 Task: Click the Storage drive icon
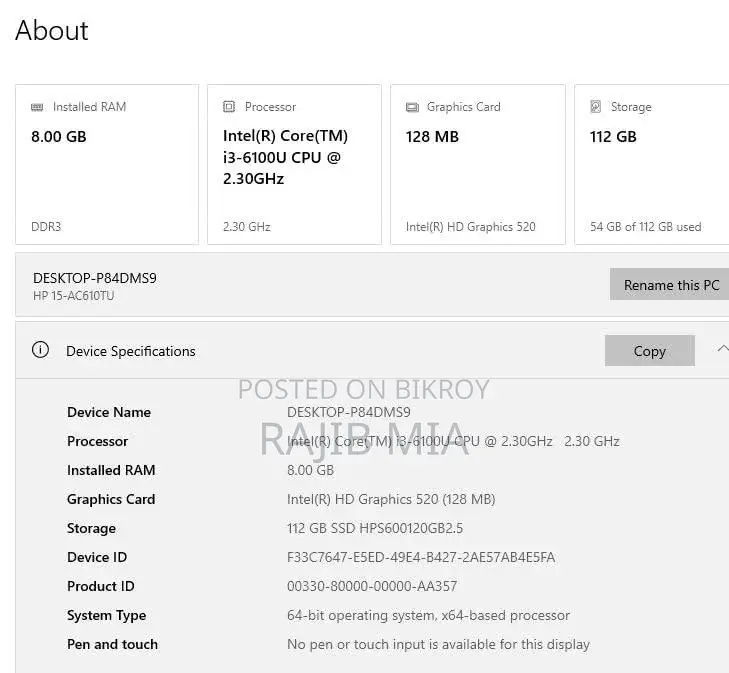[x=596, y=107]
